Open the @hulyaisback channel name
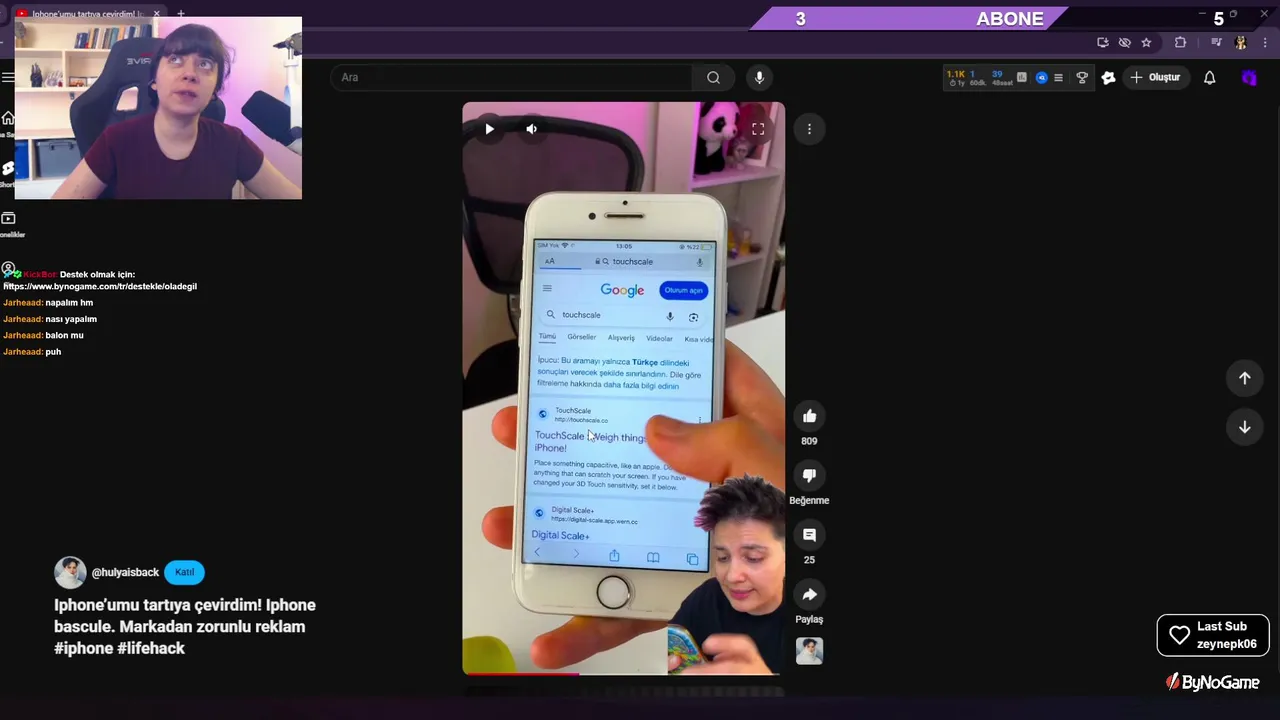This screenshot has height=720, width=1280. point(125,572)
